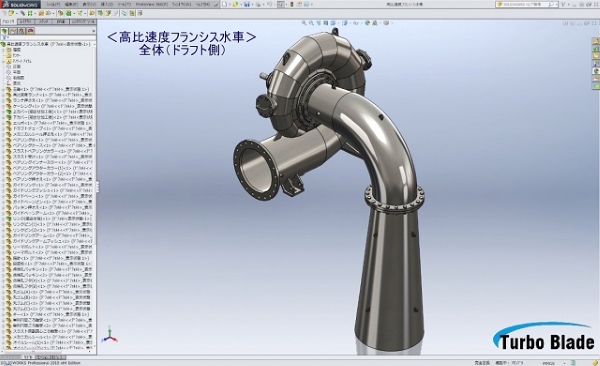Click the feature tree horizontal scrollbar

(x=45, y=351)
